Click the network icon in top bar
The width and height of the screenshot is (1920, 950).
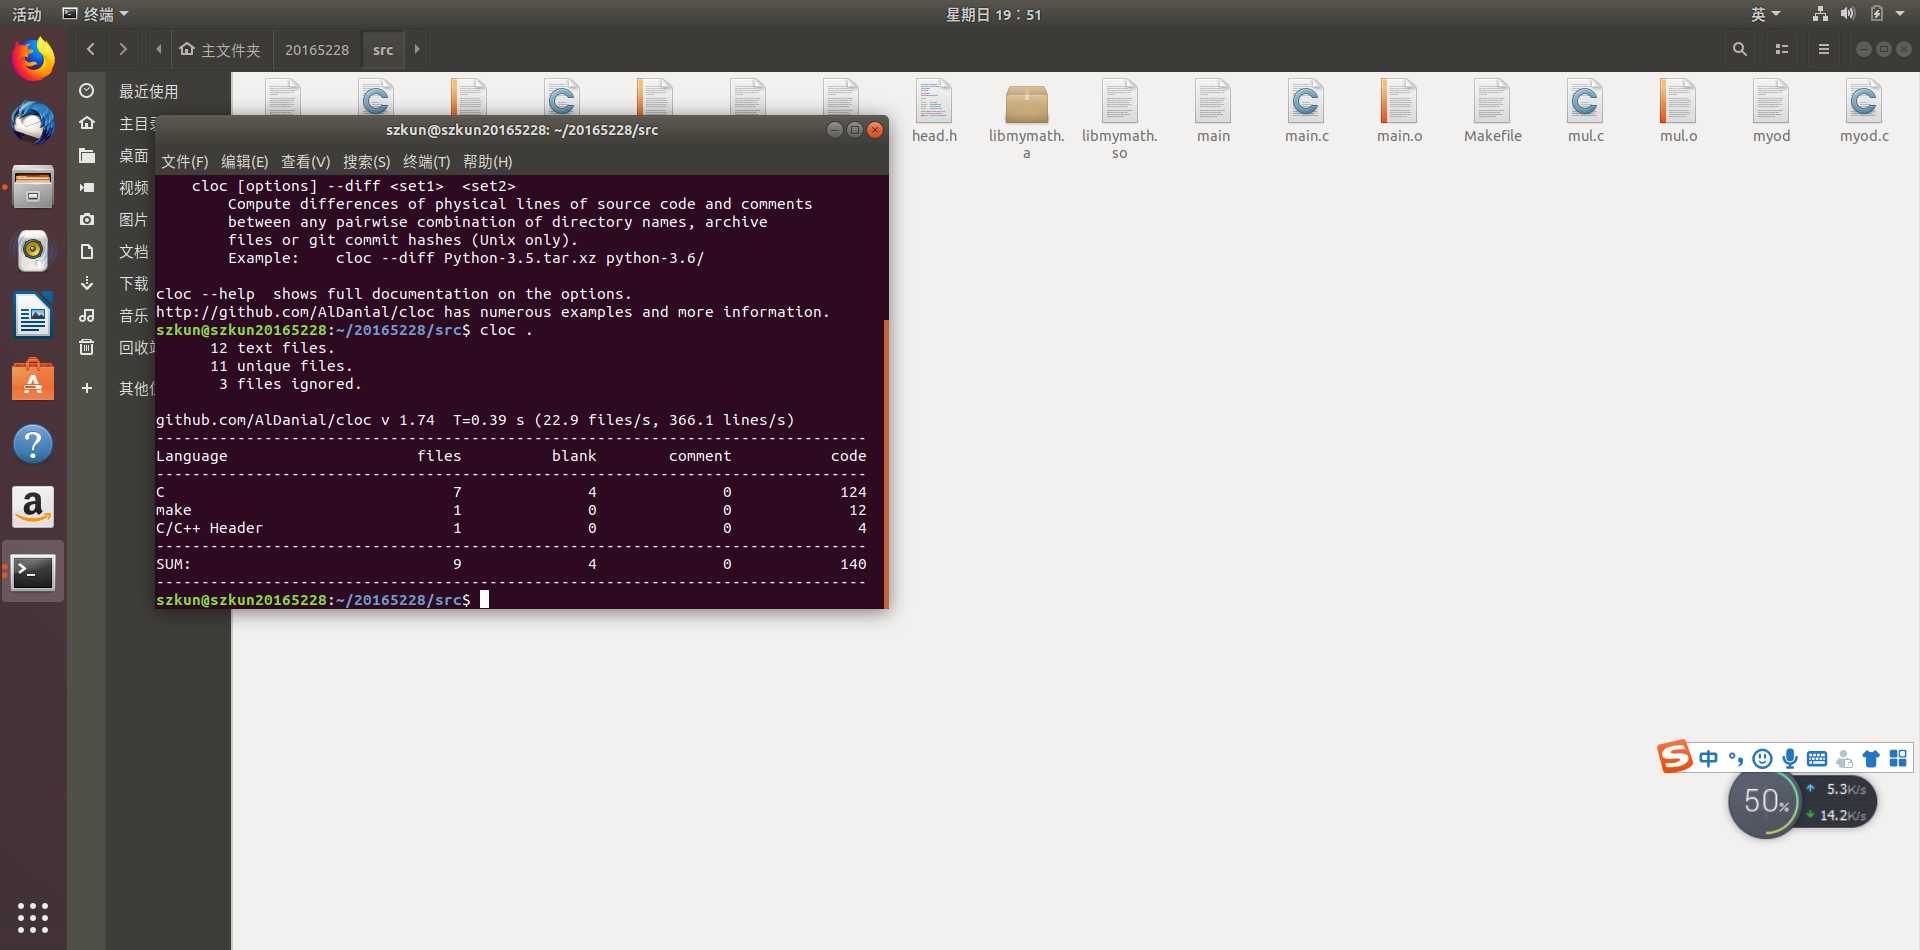pyautogui.click(x=1820, y=14)
